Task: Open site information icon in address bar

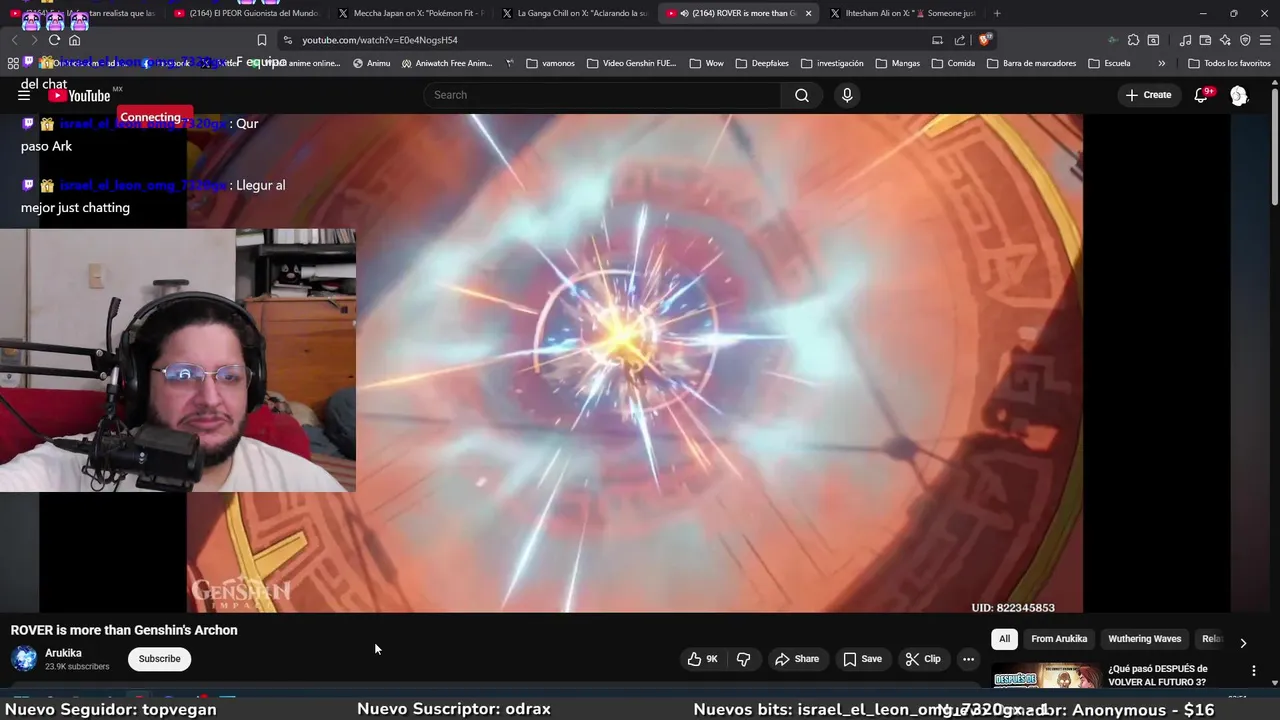Action: click(288, 40)
